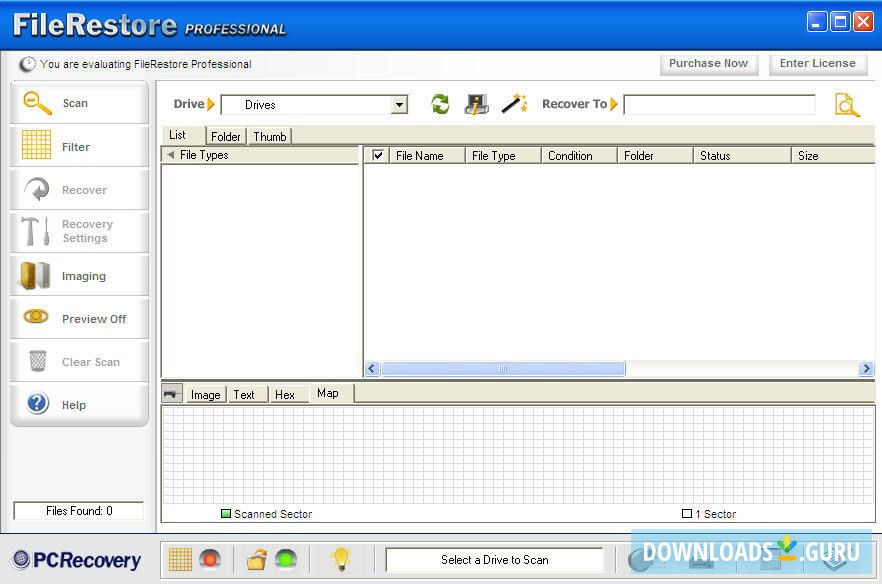
Task: Open the Filter panel
Action: [79, 146]
